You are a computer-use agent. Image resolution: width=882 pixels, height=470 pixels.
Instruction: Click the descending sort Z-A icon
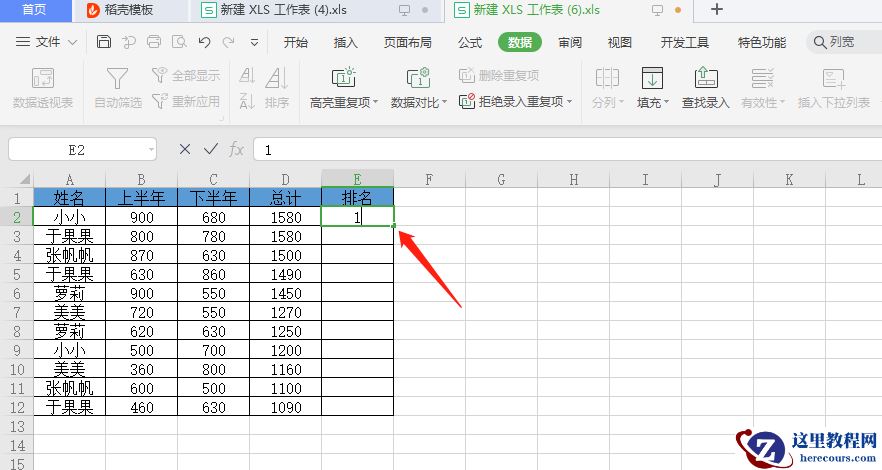coord(247,101)
